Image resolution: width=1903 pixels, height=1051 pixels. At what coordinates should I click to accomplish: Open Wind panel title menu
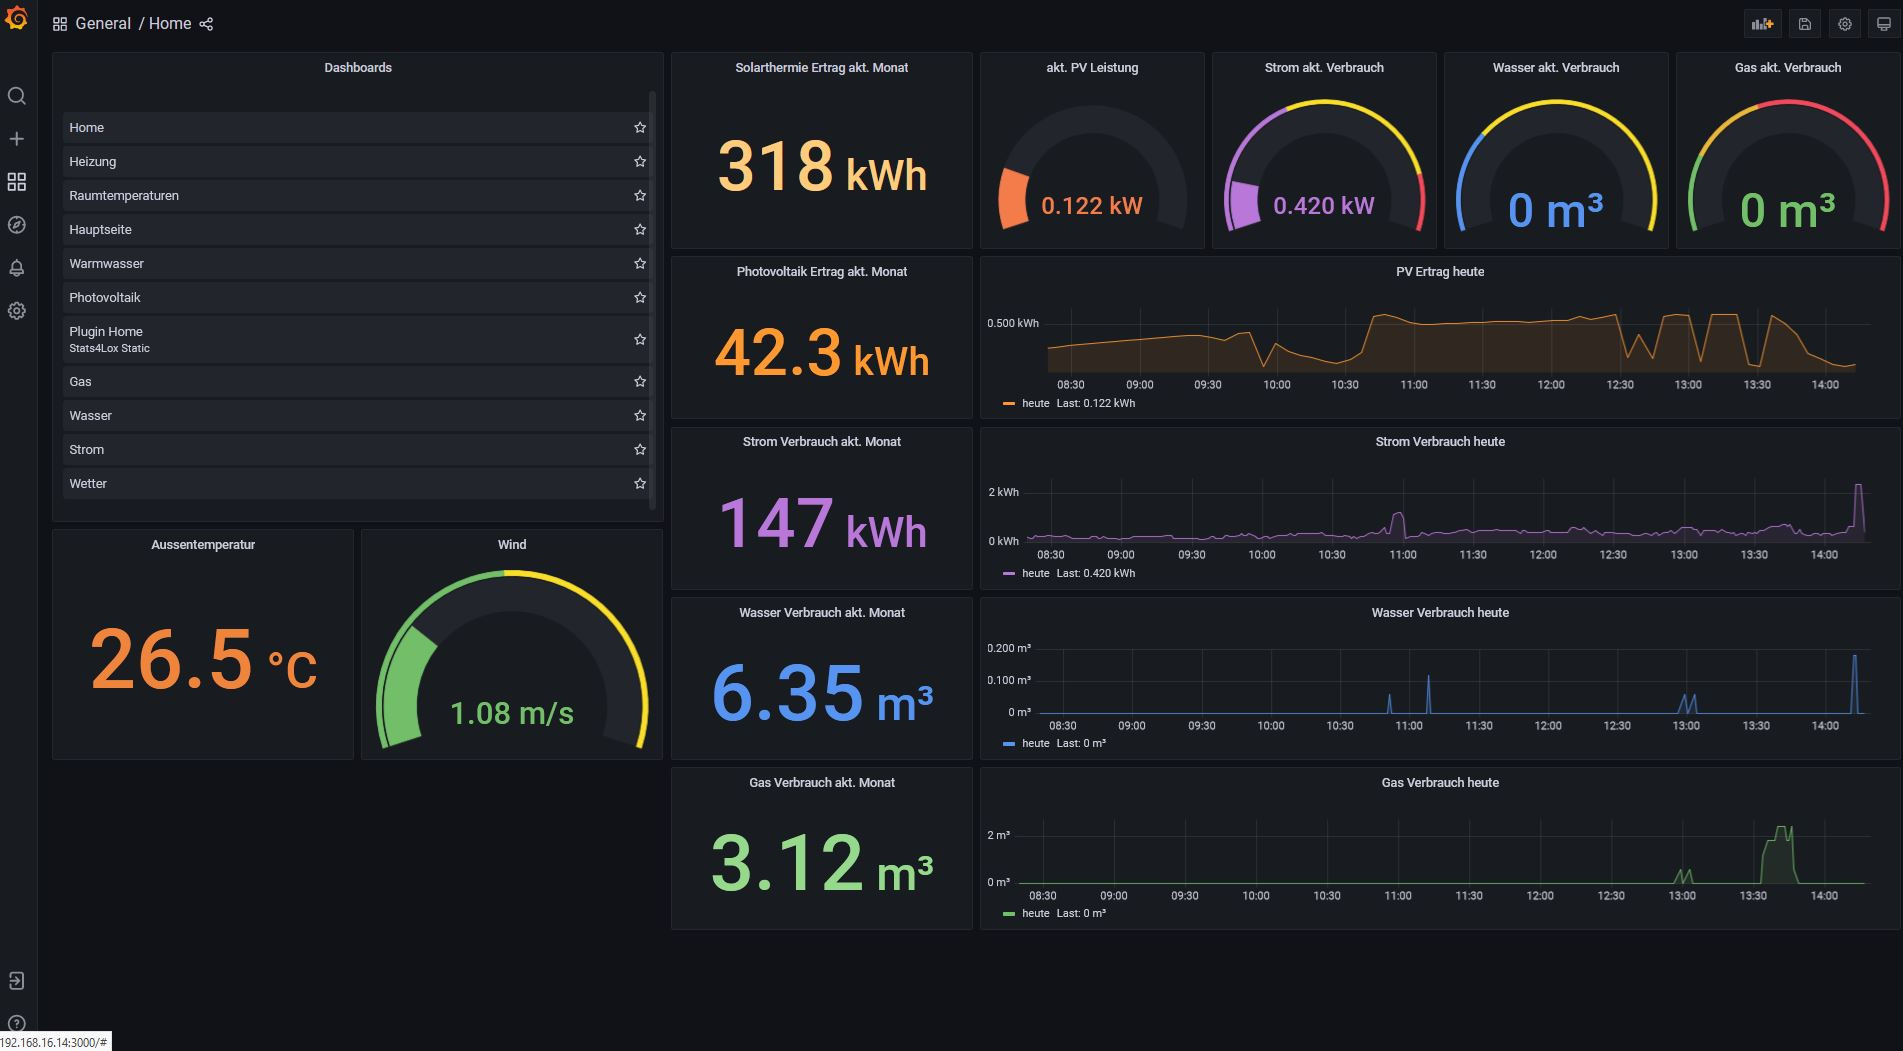click(x=512, y=545)
